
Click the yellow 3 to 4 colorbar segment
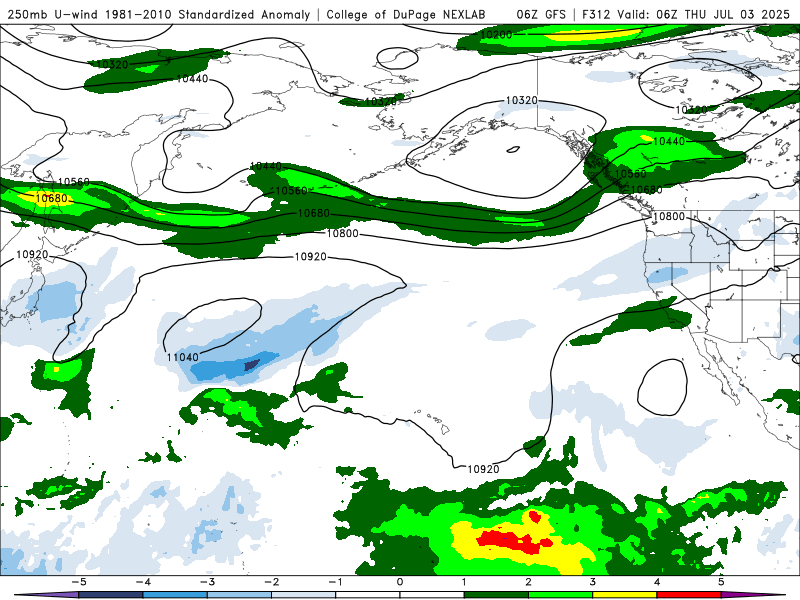pos(624,595)
